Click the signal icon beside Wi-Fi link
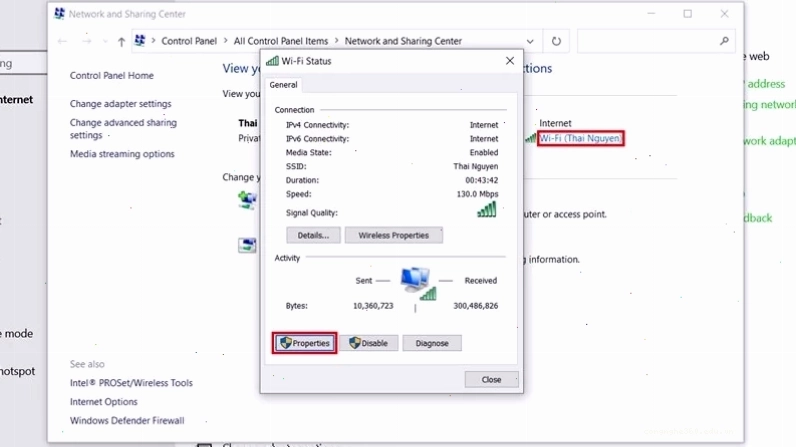This screenshot has width=796, height=448. pyautogui.click(x=531, y=138)
